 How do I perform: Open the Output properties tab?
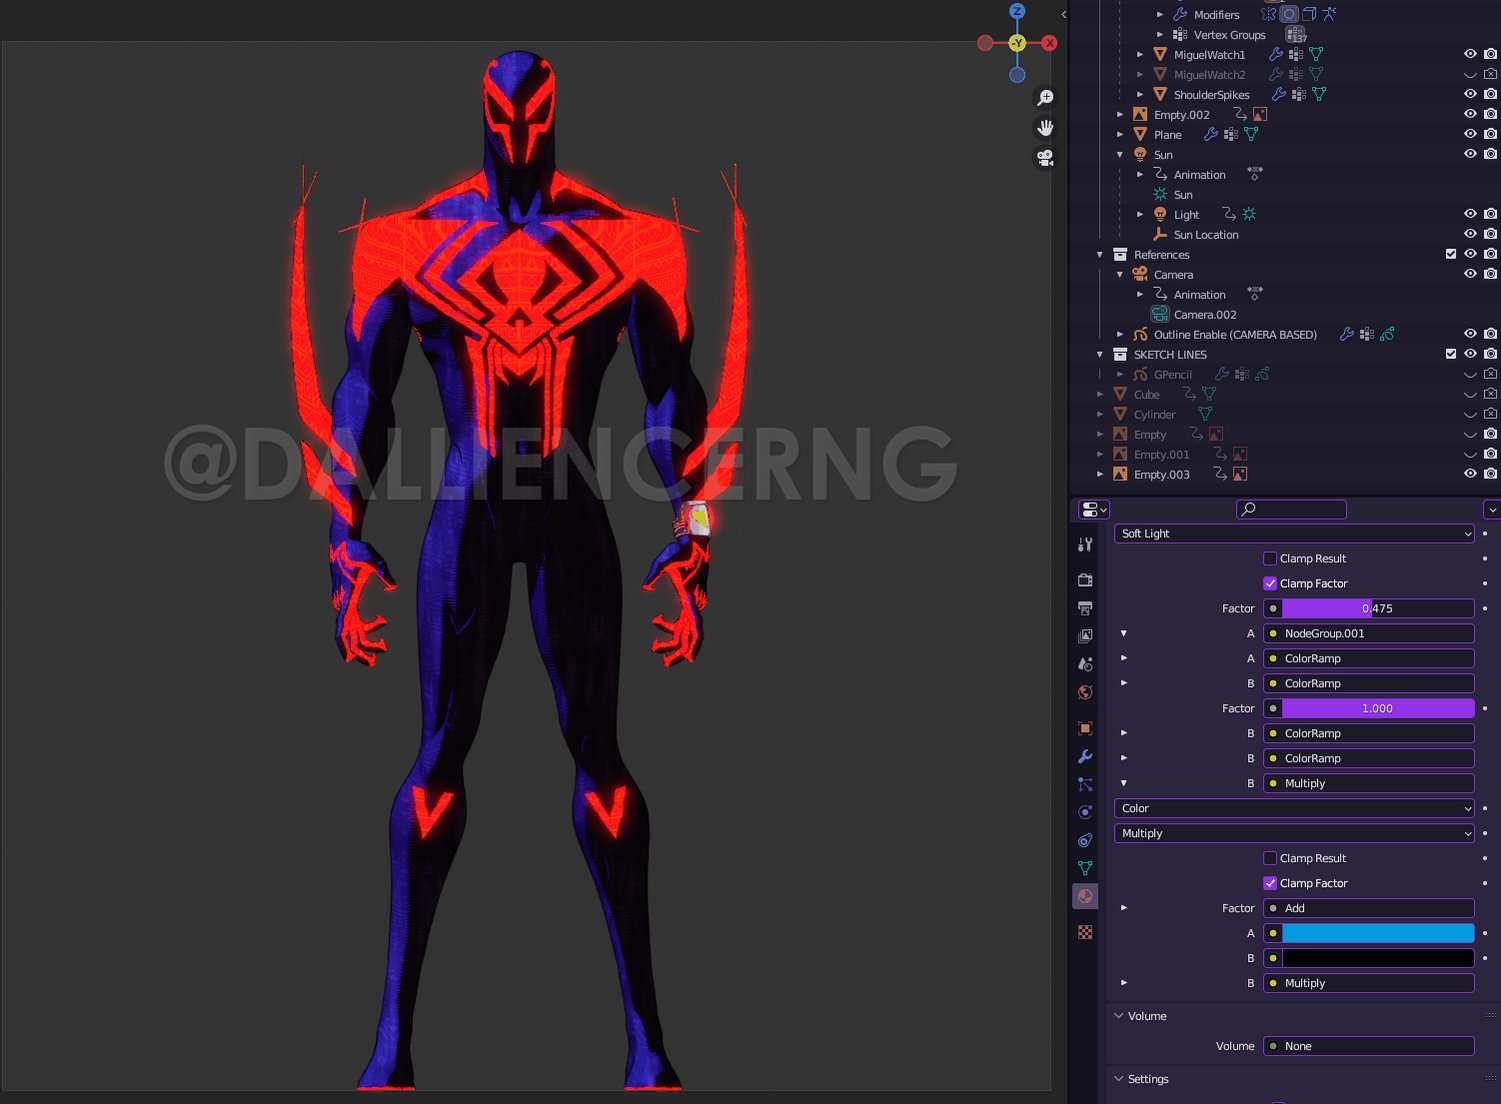(x=1085, y=608)
